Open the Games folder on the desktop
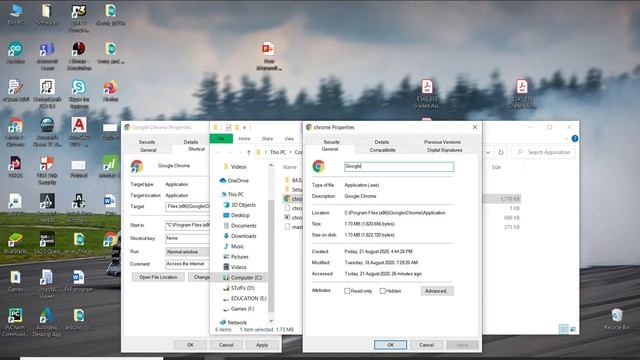Screen dimensions: 640x360 (x=15, y=281)
